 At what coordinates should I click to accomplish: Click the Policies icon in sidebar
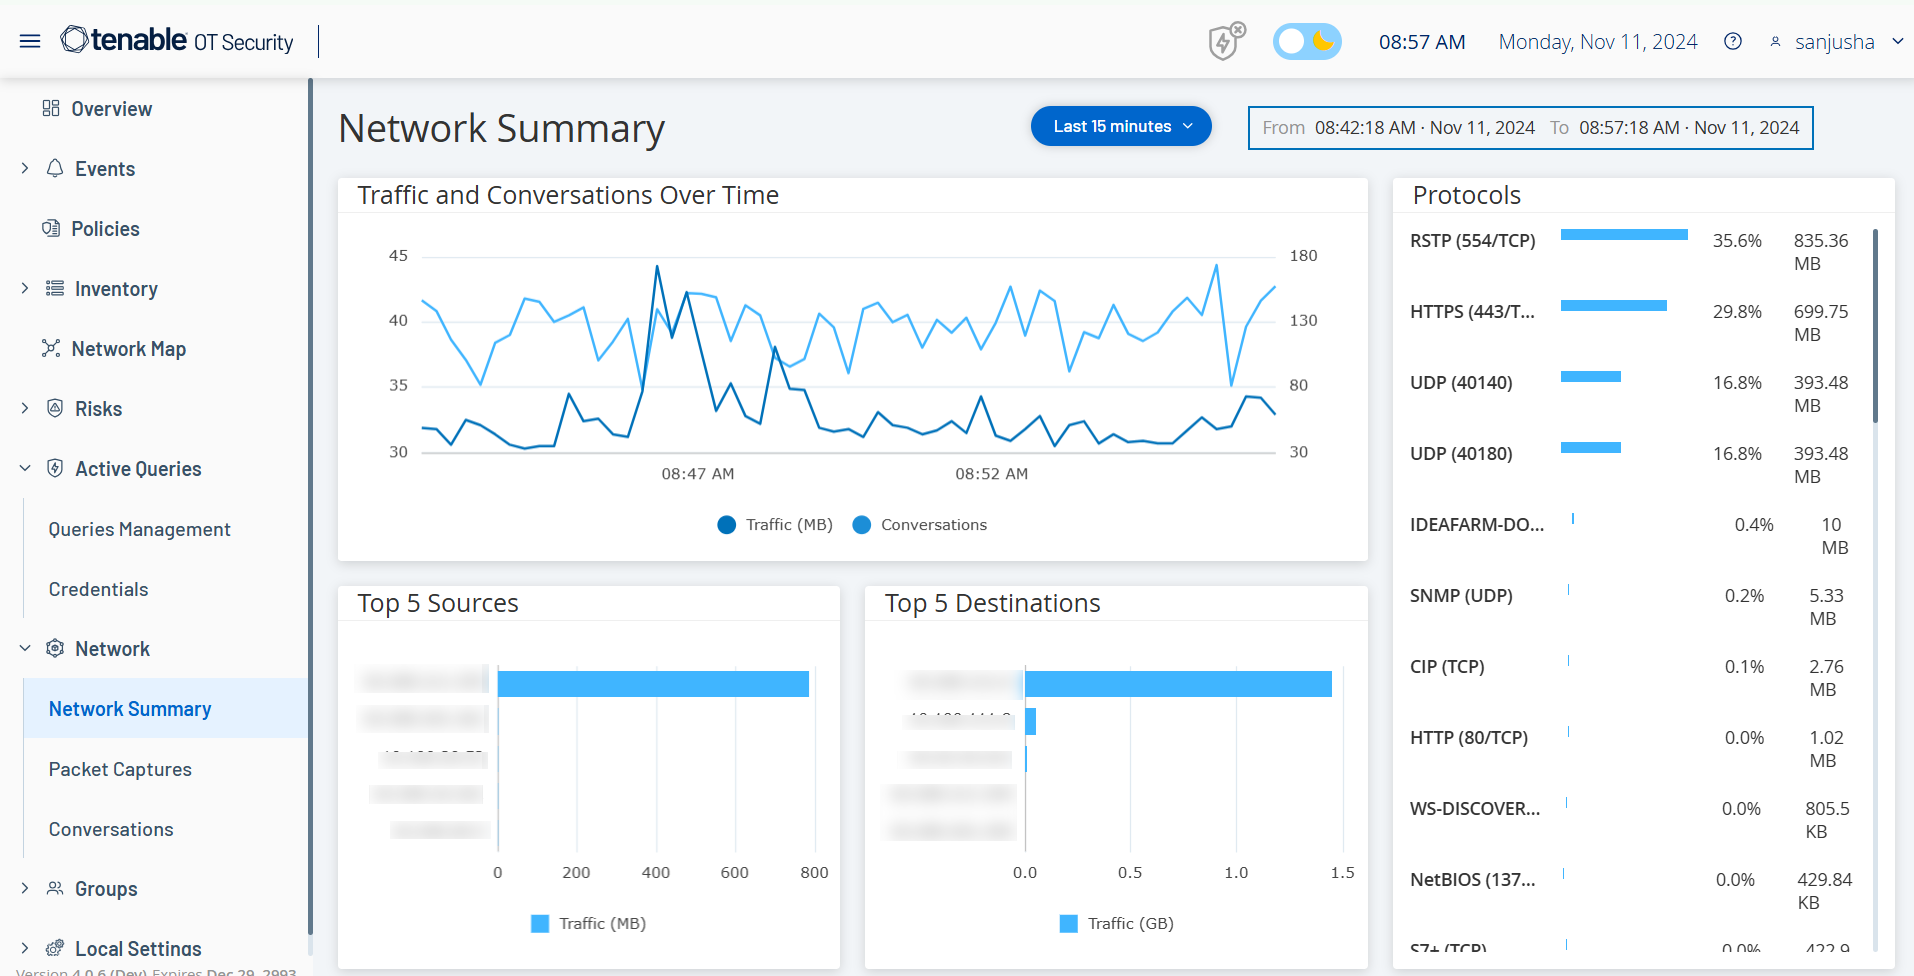pos(51,228)
